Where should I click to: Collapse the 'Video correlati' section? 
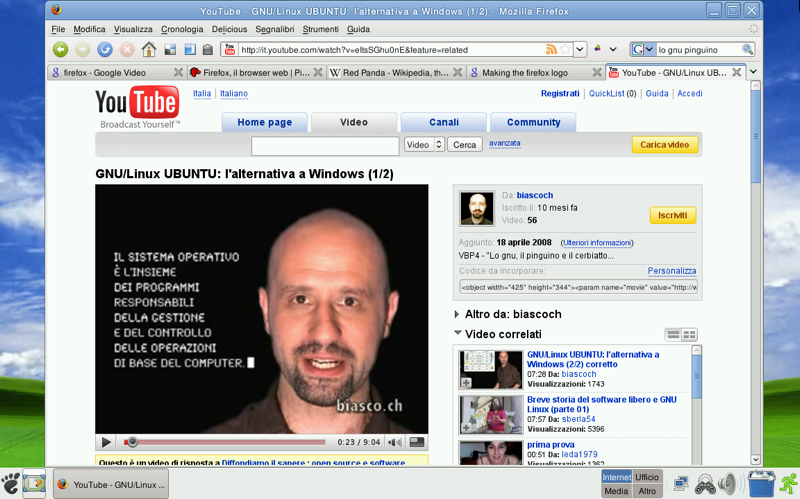point(458,333)
